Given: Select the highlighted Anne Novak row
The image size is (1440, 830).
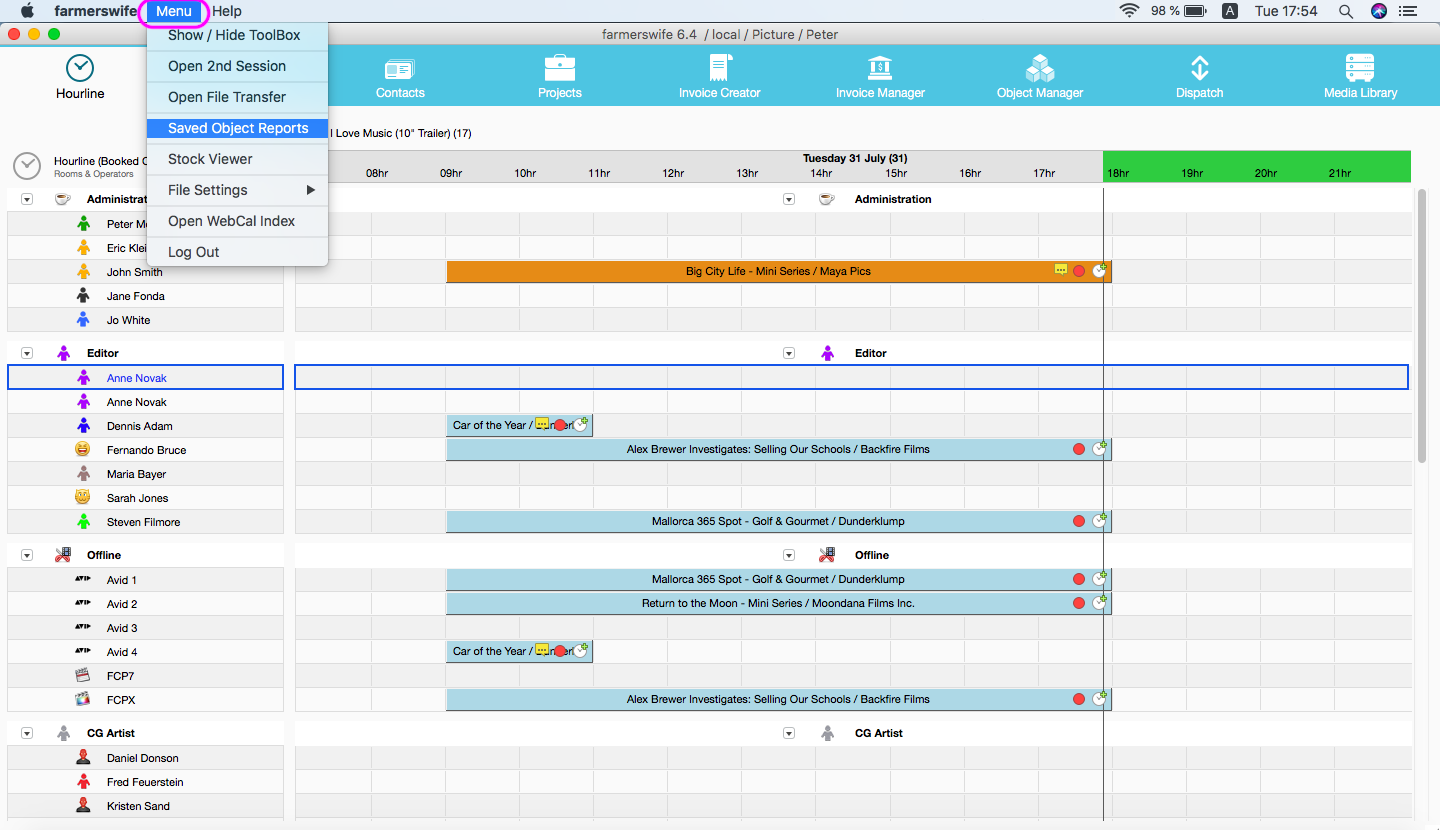Looking at the screenshot, I should pyautogui.click(x=145, y=378).
